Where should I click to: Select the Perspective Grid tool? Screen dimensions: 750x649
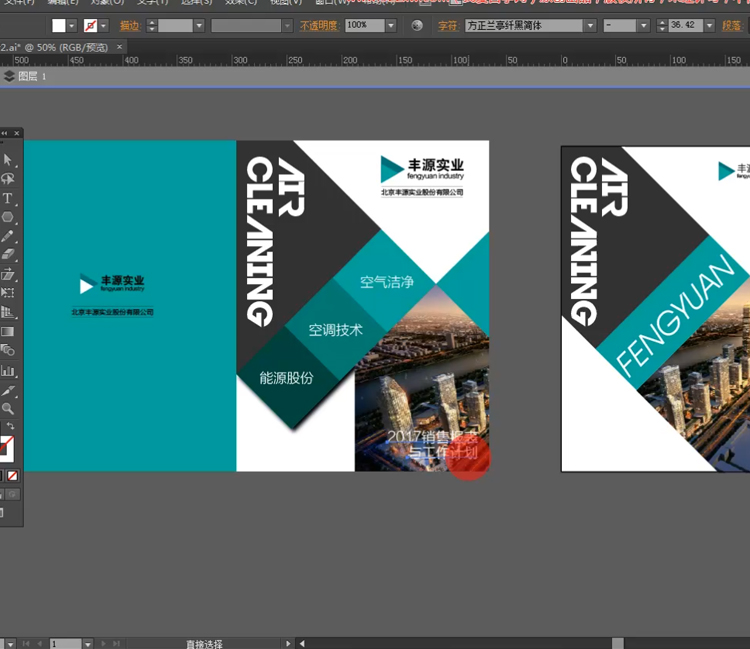click(7, 312)
